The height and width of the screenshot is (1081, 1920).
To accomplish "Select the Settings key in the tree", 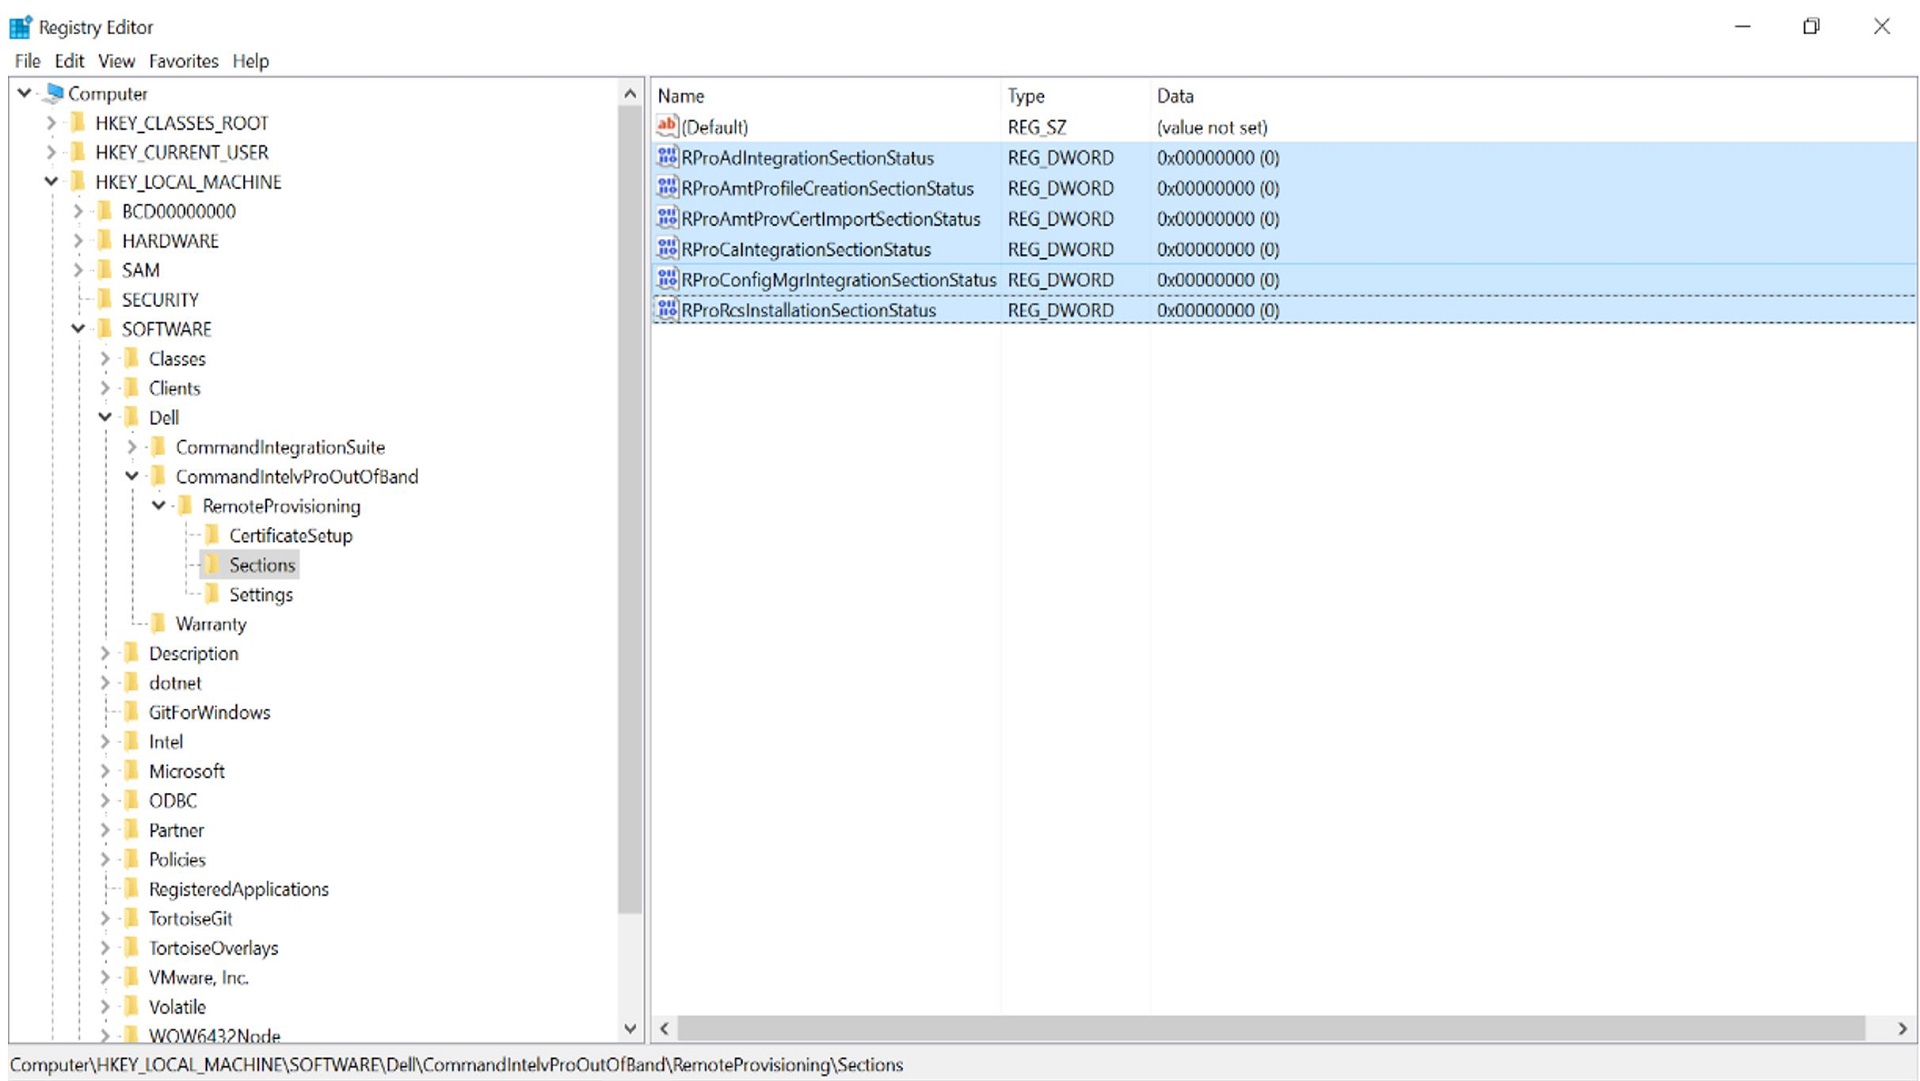I will (259, 594).
